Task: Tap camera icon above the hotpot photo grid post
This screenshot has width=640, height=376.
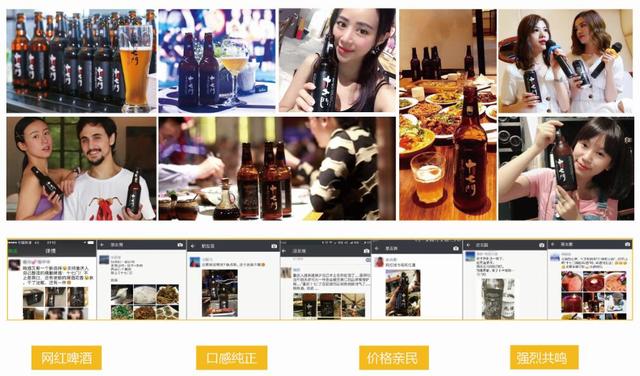Action: [627, 244]
